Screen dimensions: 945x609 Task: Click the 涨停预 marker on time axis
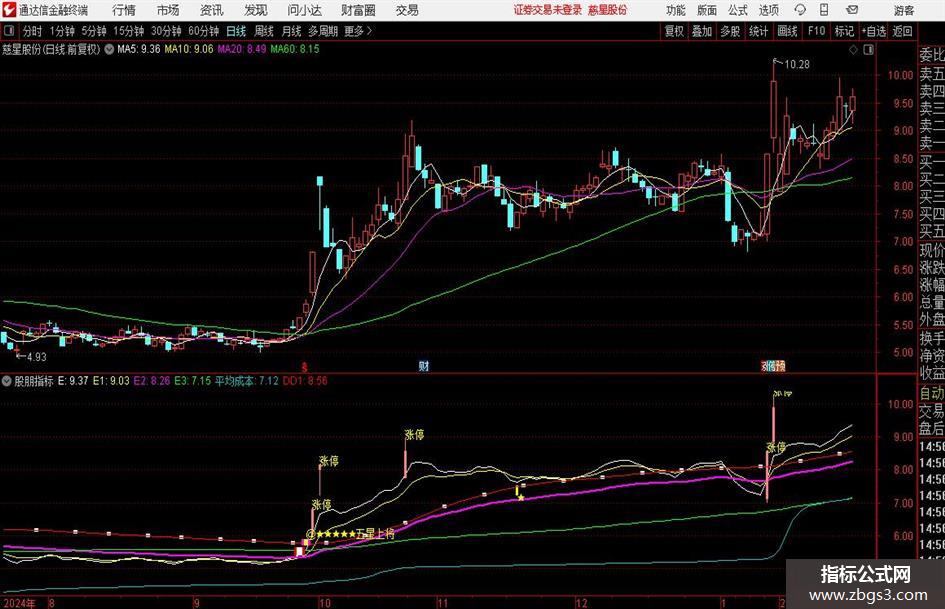[x=773, y=365]
